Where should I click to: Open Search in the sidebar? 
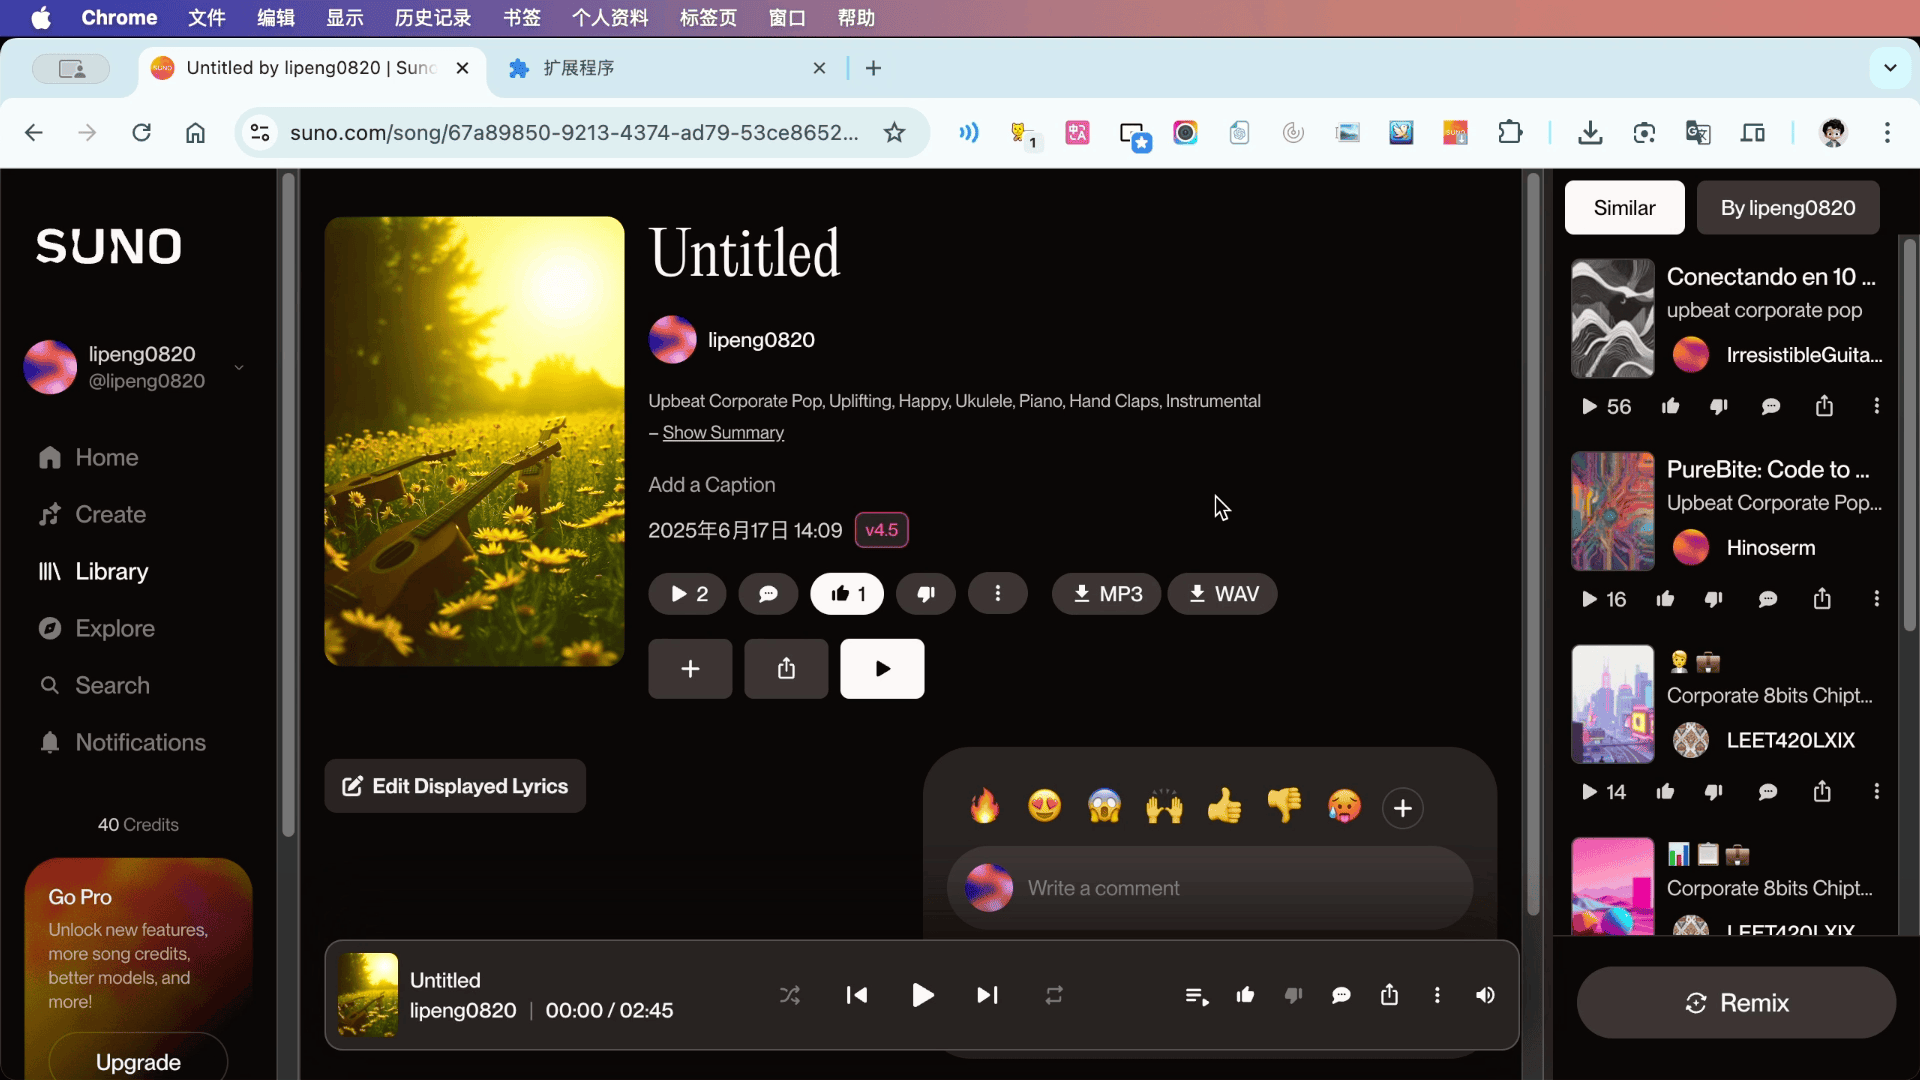tap(94, 685)
